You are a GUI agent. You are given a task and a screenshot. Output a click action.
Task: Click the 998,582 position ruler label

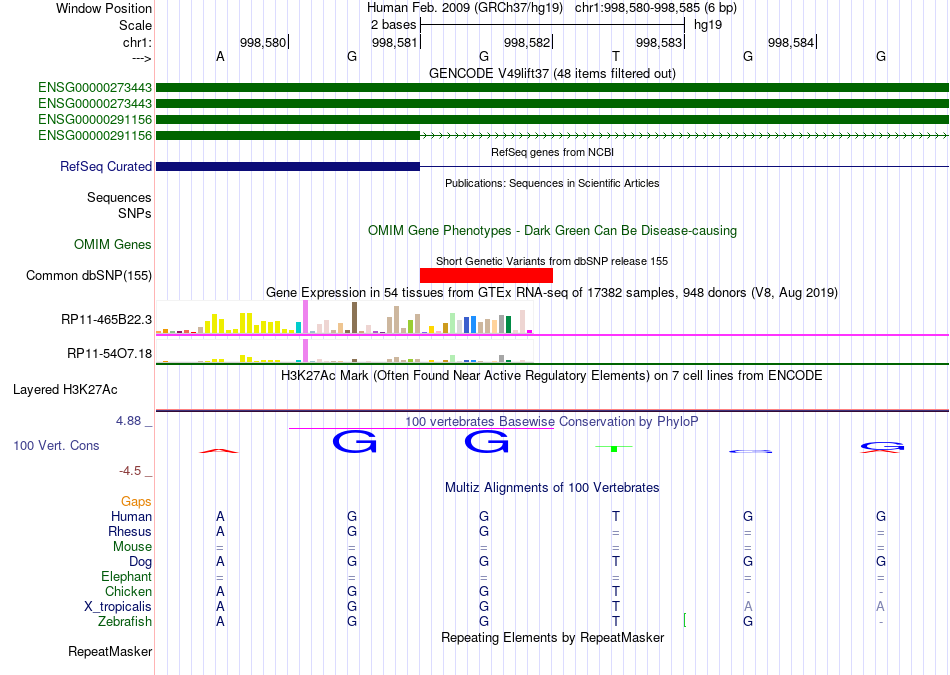[x=527, y=42]
